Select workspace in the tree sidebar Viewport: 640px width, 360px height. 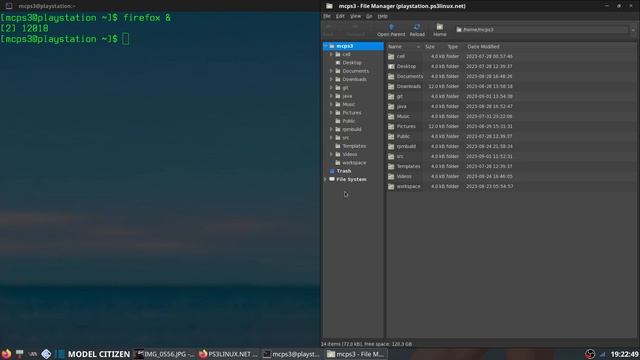pyautogui.click(x=353, y=162)
